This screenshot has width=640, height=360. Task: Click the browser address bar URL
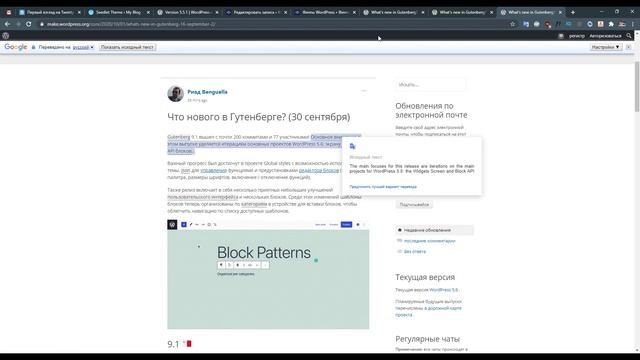coord(131,24)
